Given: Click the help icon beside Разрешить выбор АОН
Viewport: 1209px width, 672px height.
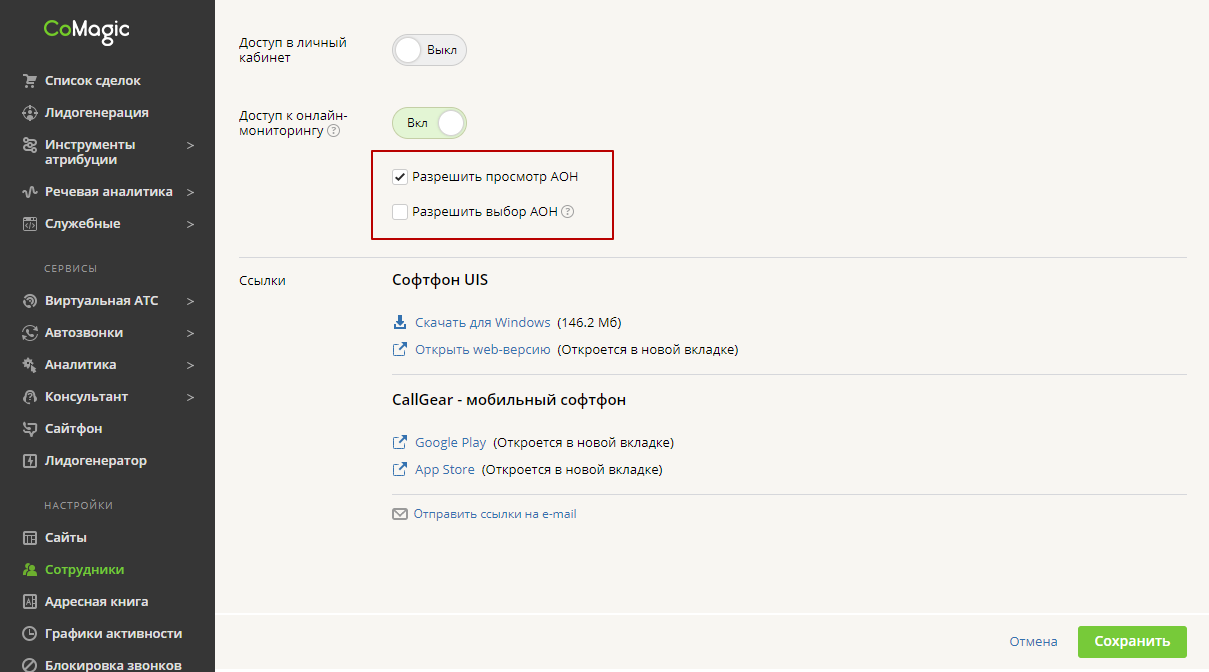Looking at the screenshot, I should click(567, 212).
